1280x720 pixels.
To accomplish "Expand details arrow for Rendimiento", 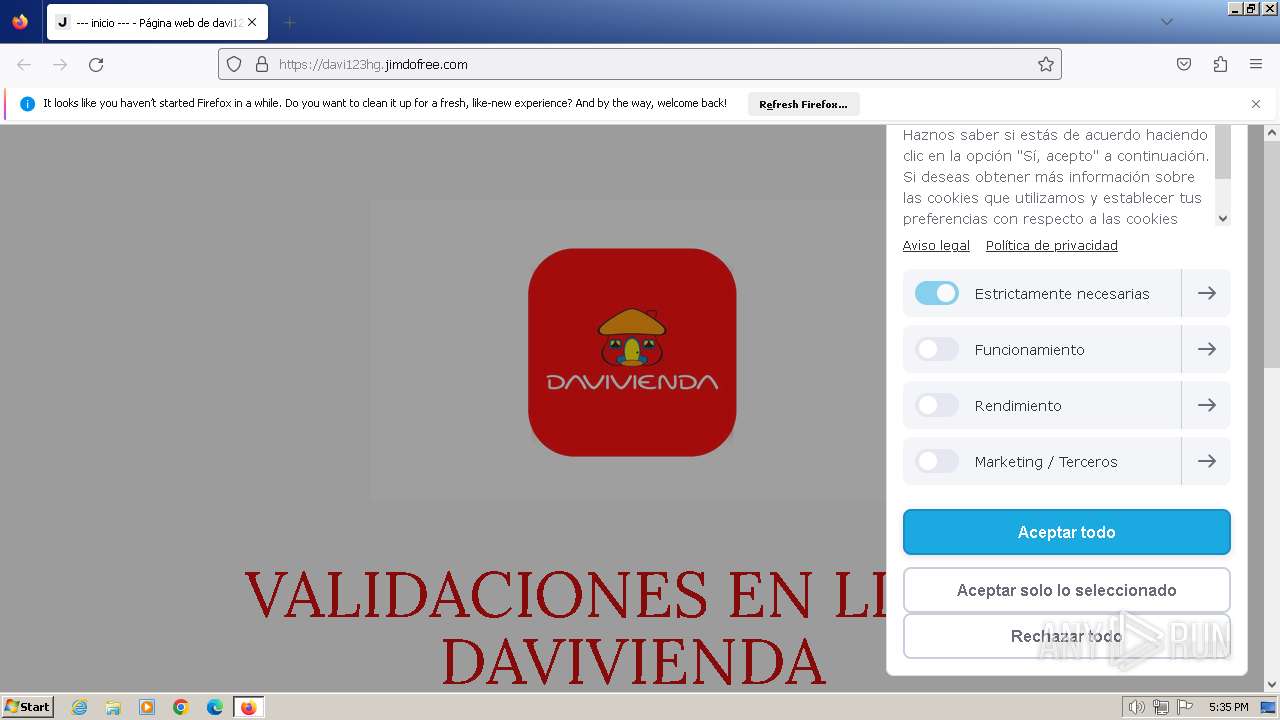I will [1207, 405].
